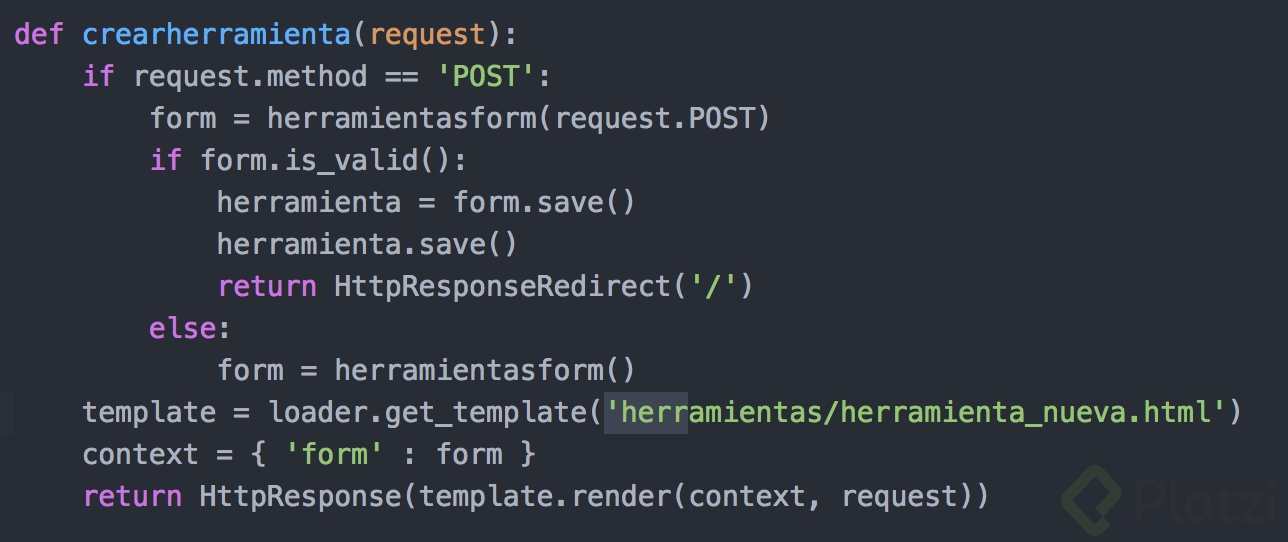Image resolution: width=1288 pixels, height=542 pixels.
Task: Click the 'form' dictionary key string
Action: (335, 454)
